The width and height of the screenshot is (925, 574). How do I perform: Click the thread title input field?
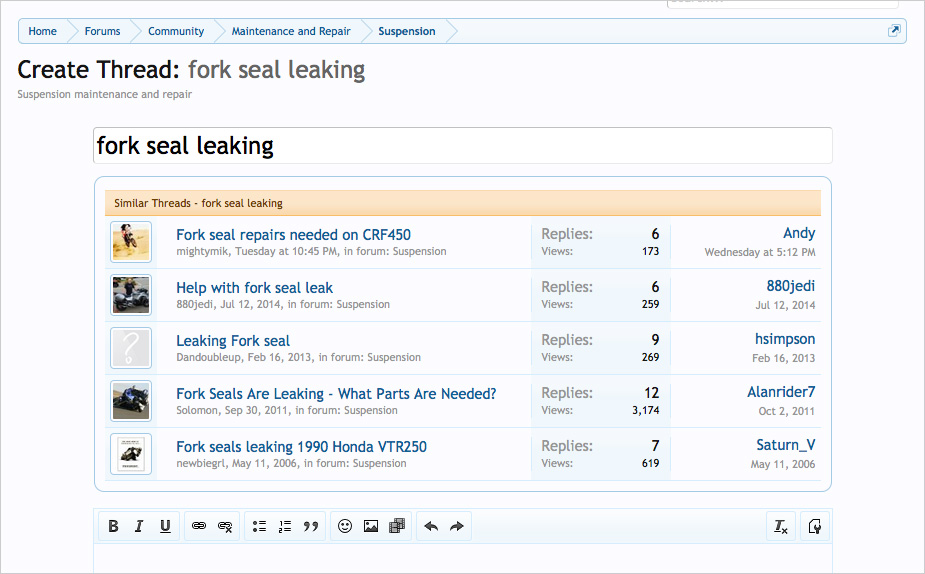[x=462, y=146]
